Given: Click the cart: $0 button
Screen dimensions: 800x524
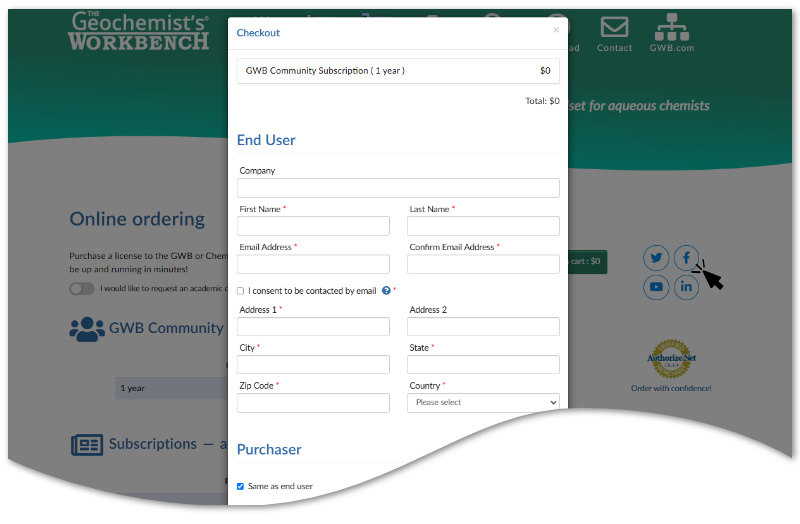Looking at the screenshot, I should [587, 262].
